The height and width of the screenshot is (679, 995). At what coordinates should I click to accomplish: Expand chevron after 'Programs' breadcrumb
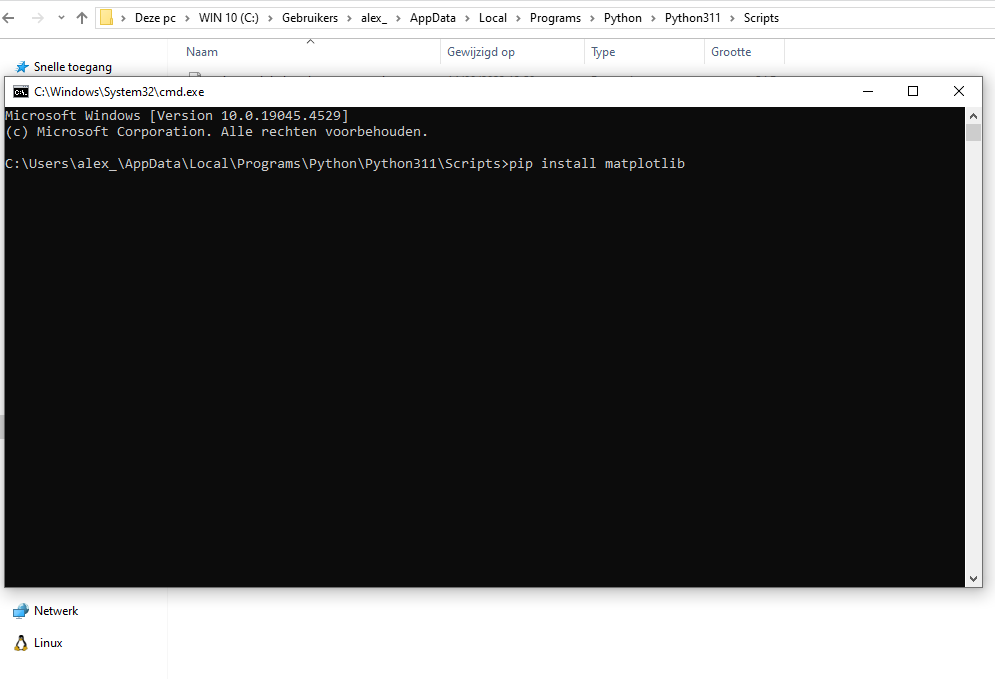(592, 18)
